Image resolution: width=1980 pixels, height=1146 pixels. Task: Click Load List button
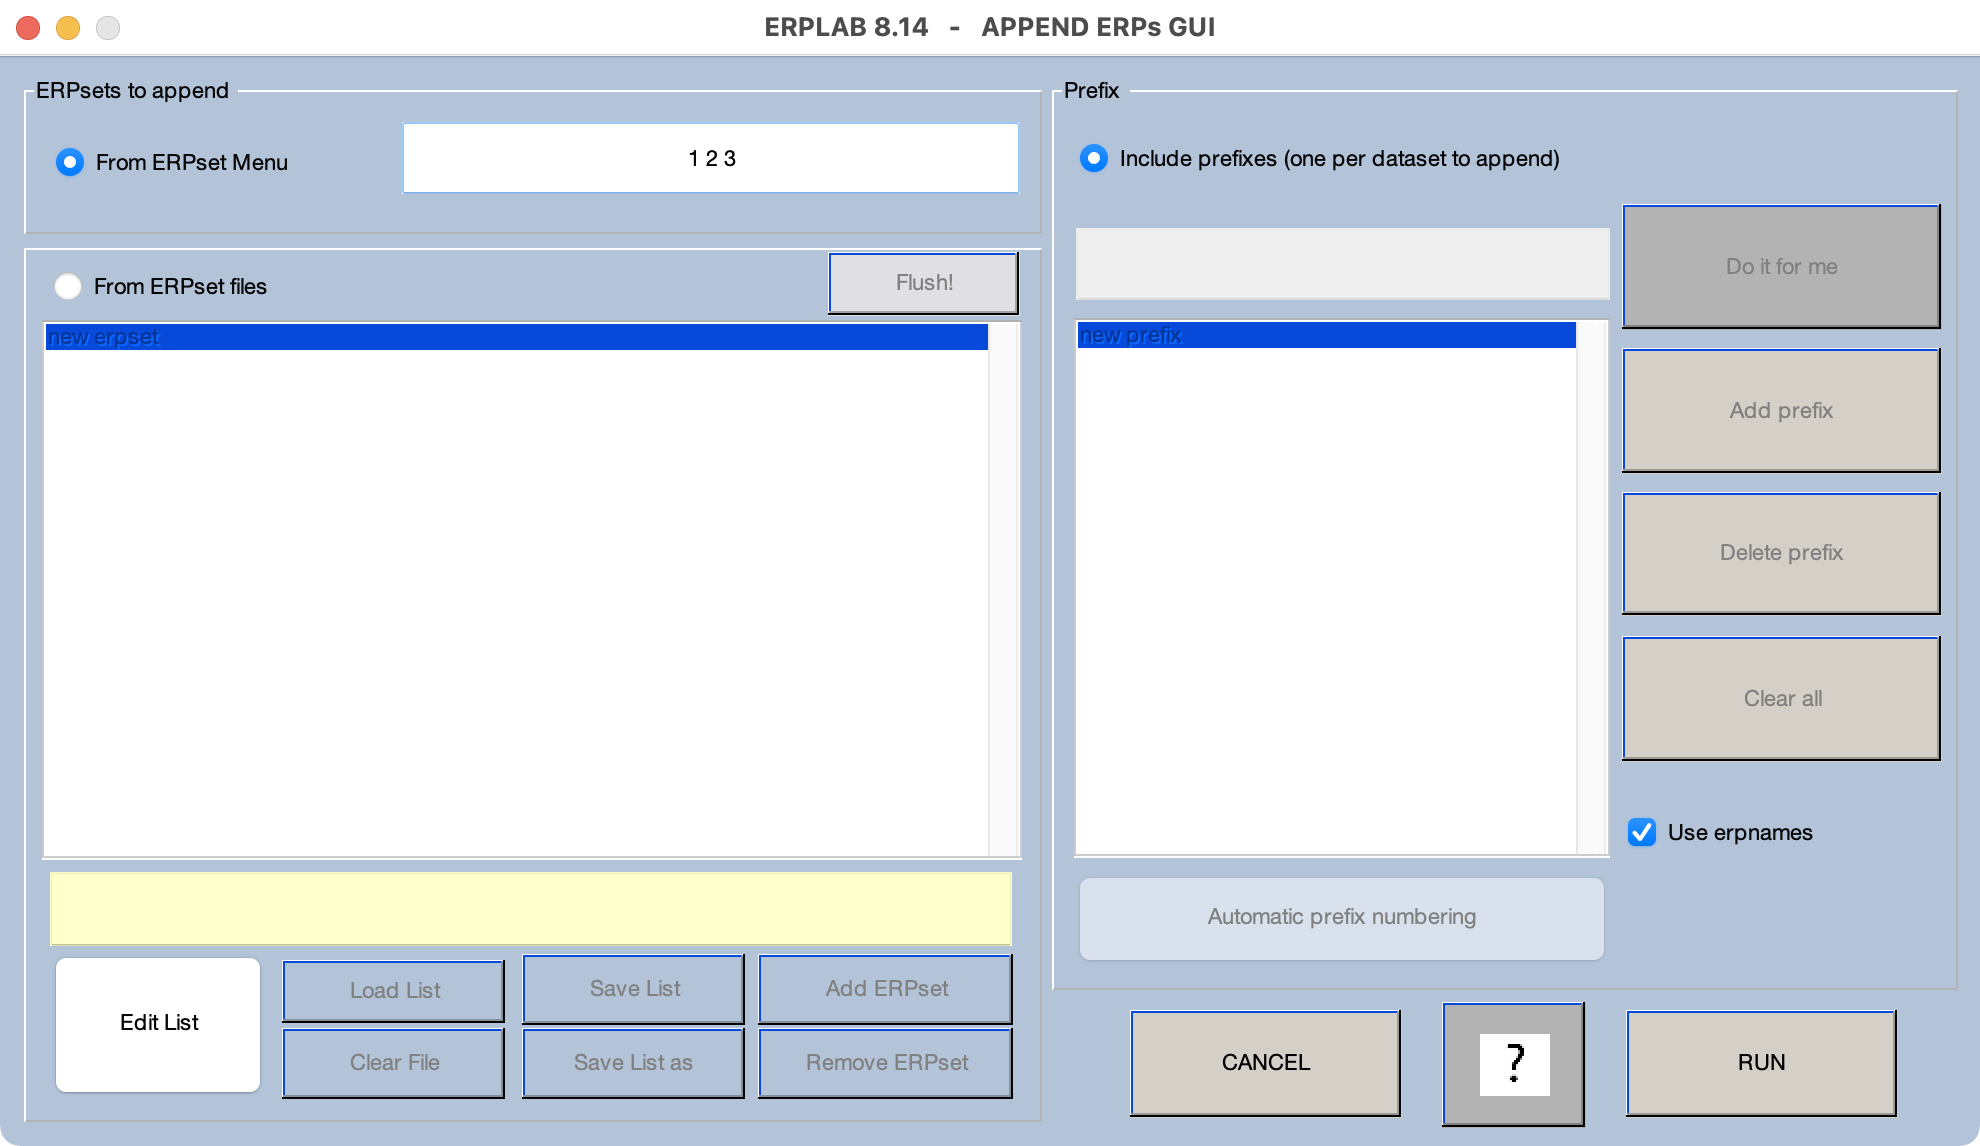(x=394, y=990)
